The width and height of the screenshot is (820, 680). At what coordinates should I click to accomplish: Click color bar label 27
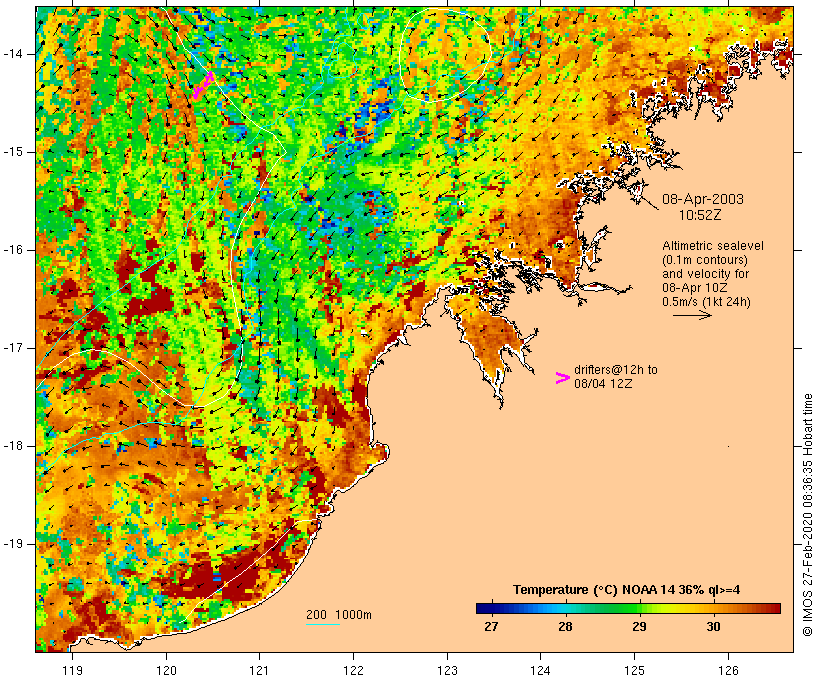491,626
